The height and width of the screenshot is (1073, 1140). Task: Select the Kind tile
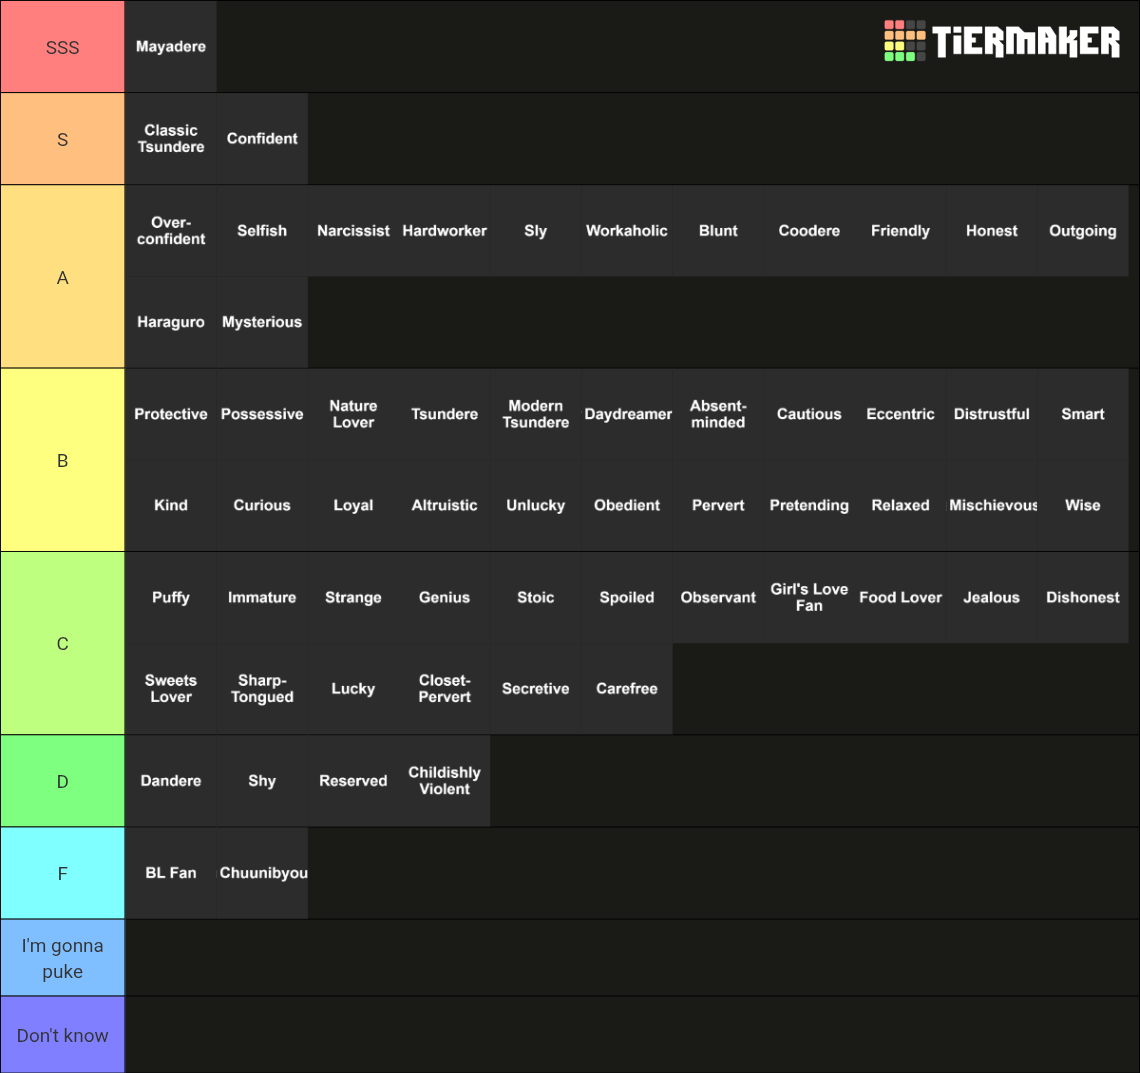(171, 505)
